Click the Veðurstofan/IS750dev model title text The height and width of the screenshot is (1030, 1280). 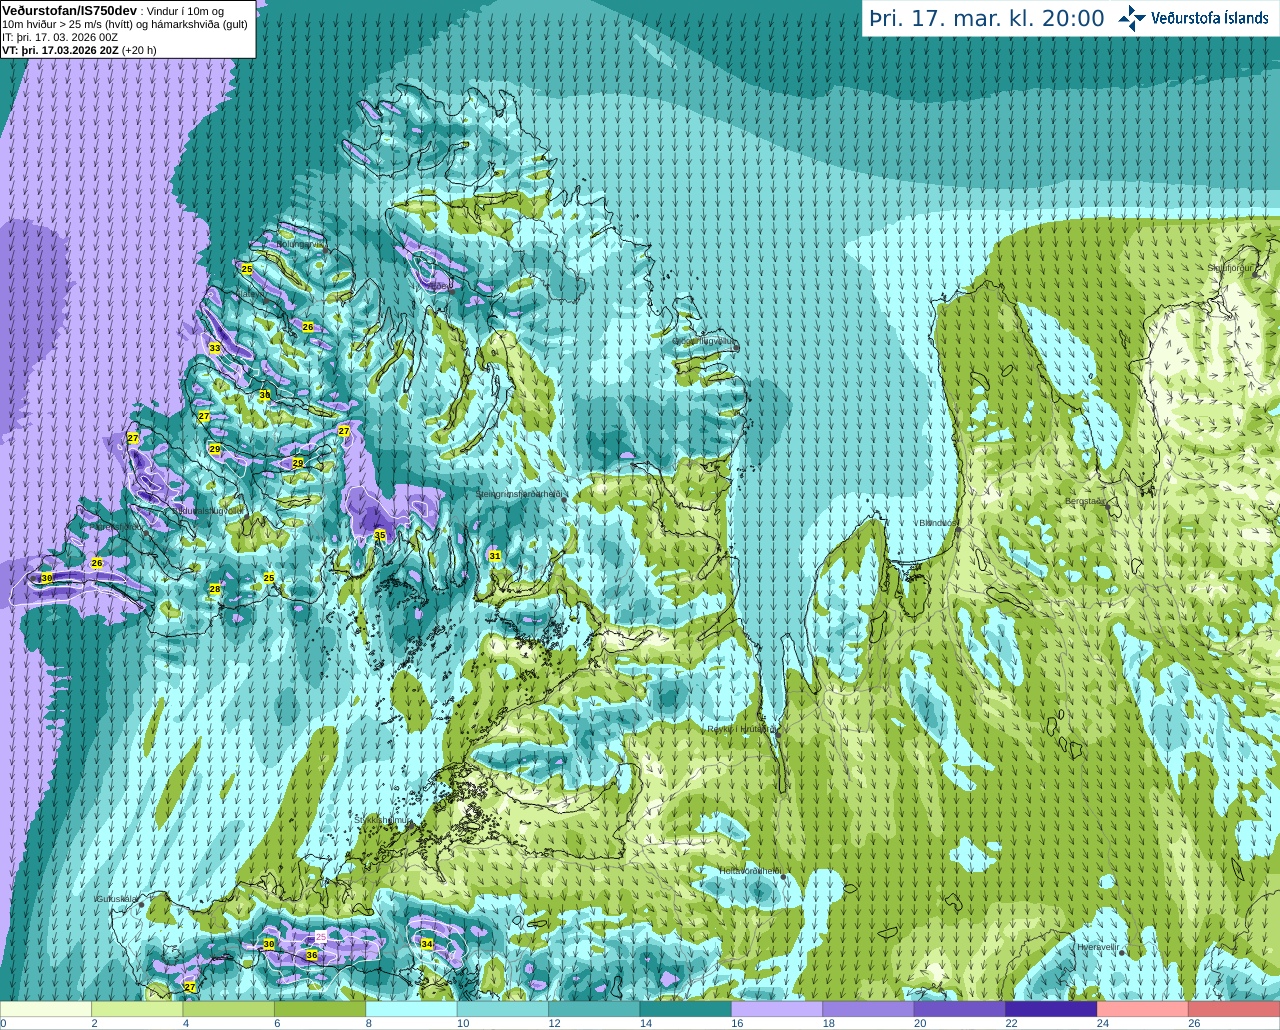(69, 9)
